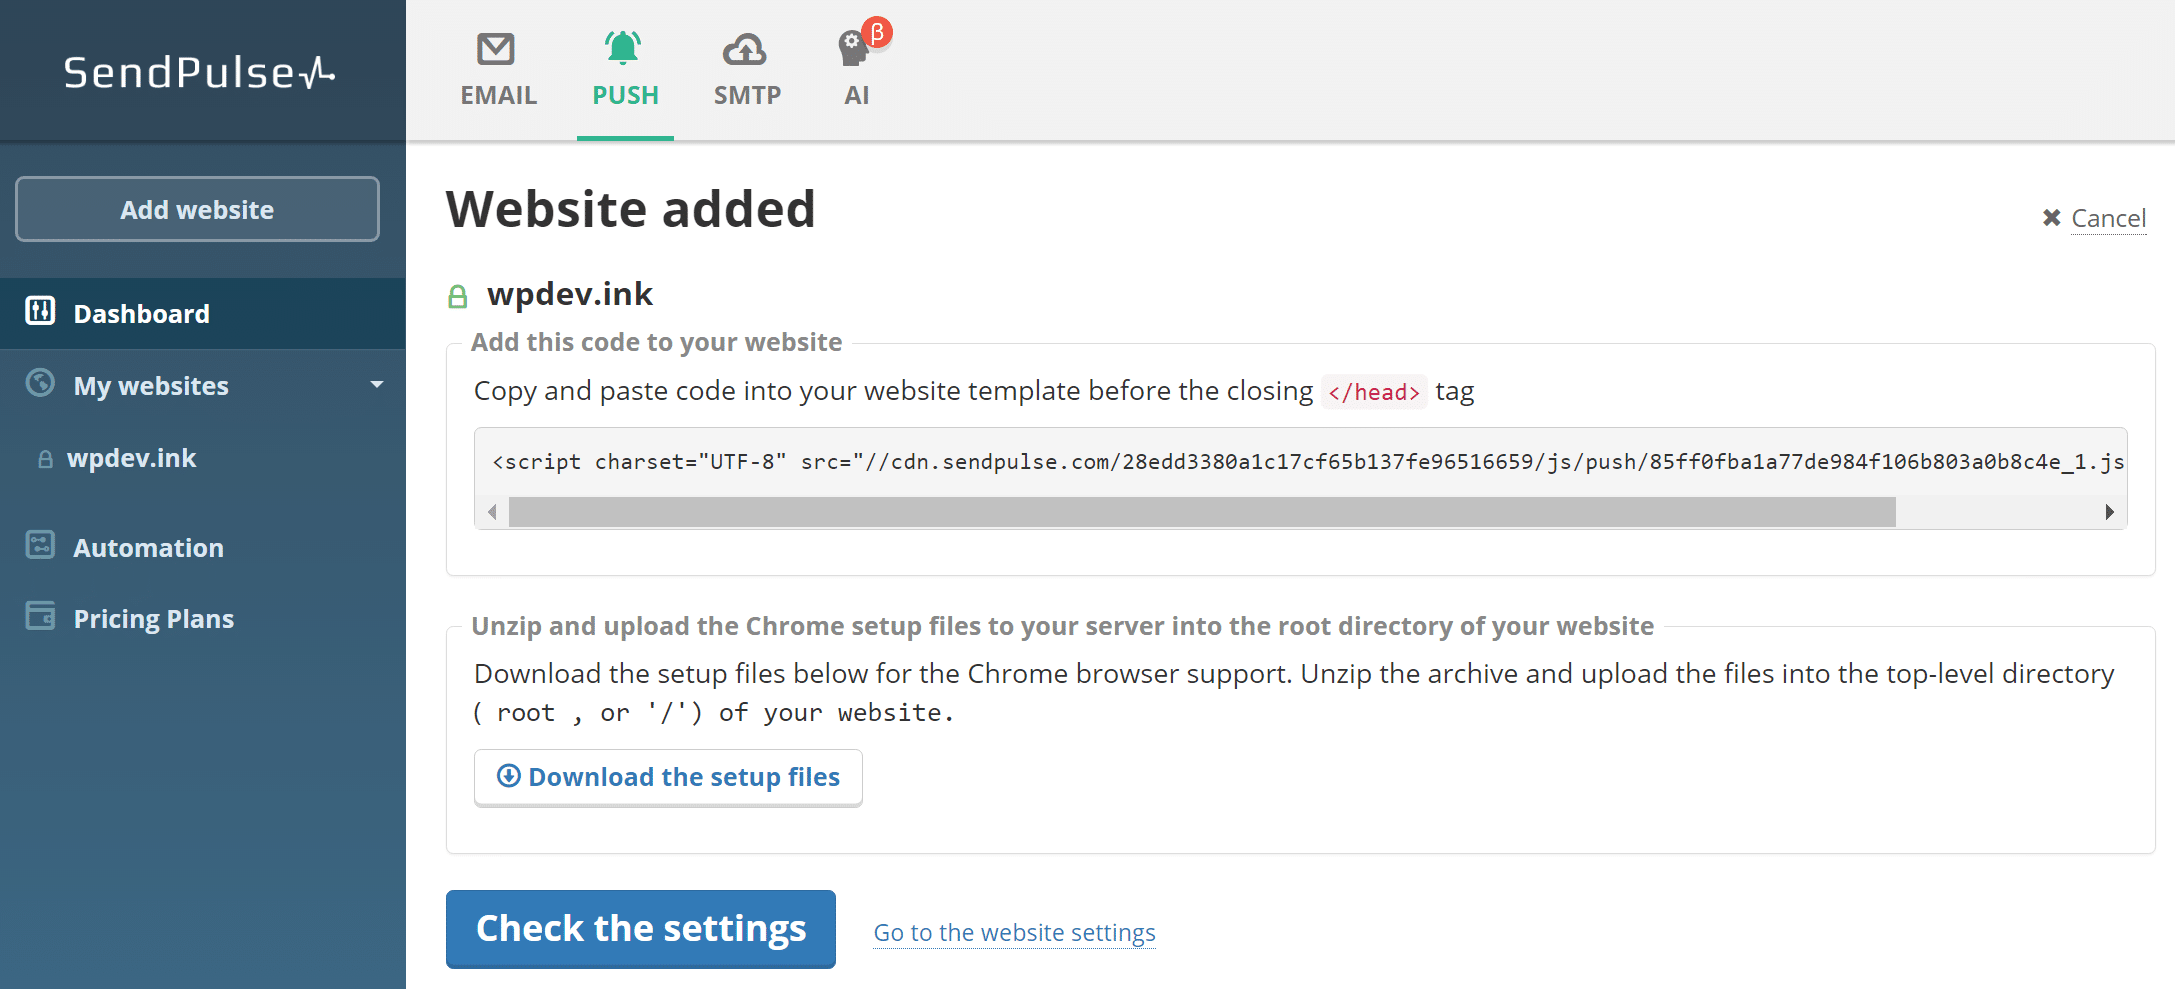Click the </head> code tag text
This screenshot has width=2175, height=989.
click(x=1374, y=392)
